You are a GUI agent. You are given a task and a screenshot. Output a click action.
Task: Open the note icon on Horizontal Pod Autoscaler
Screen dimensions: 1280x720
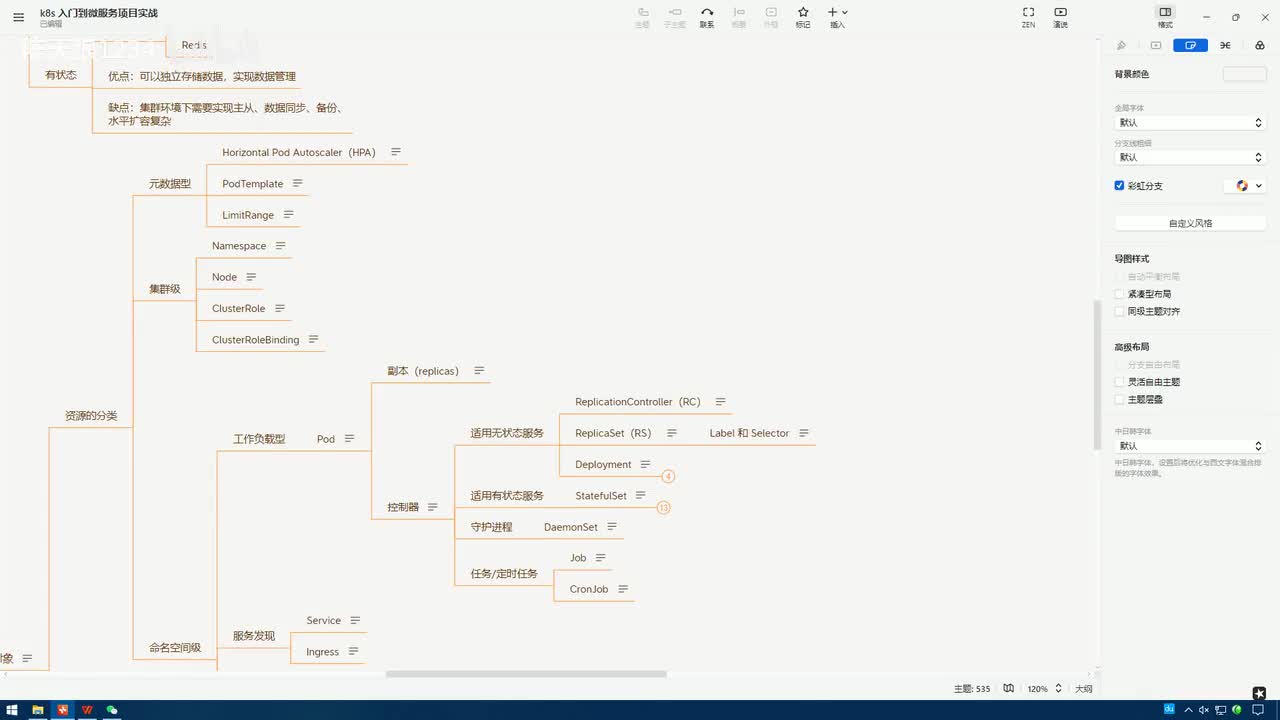396,152
